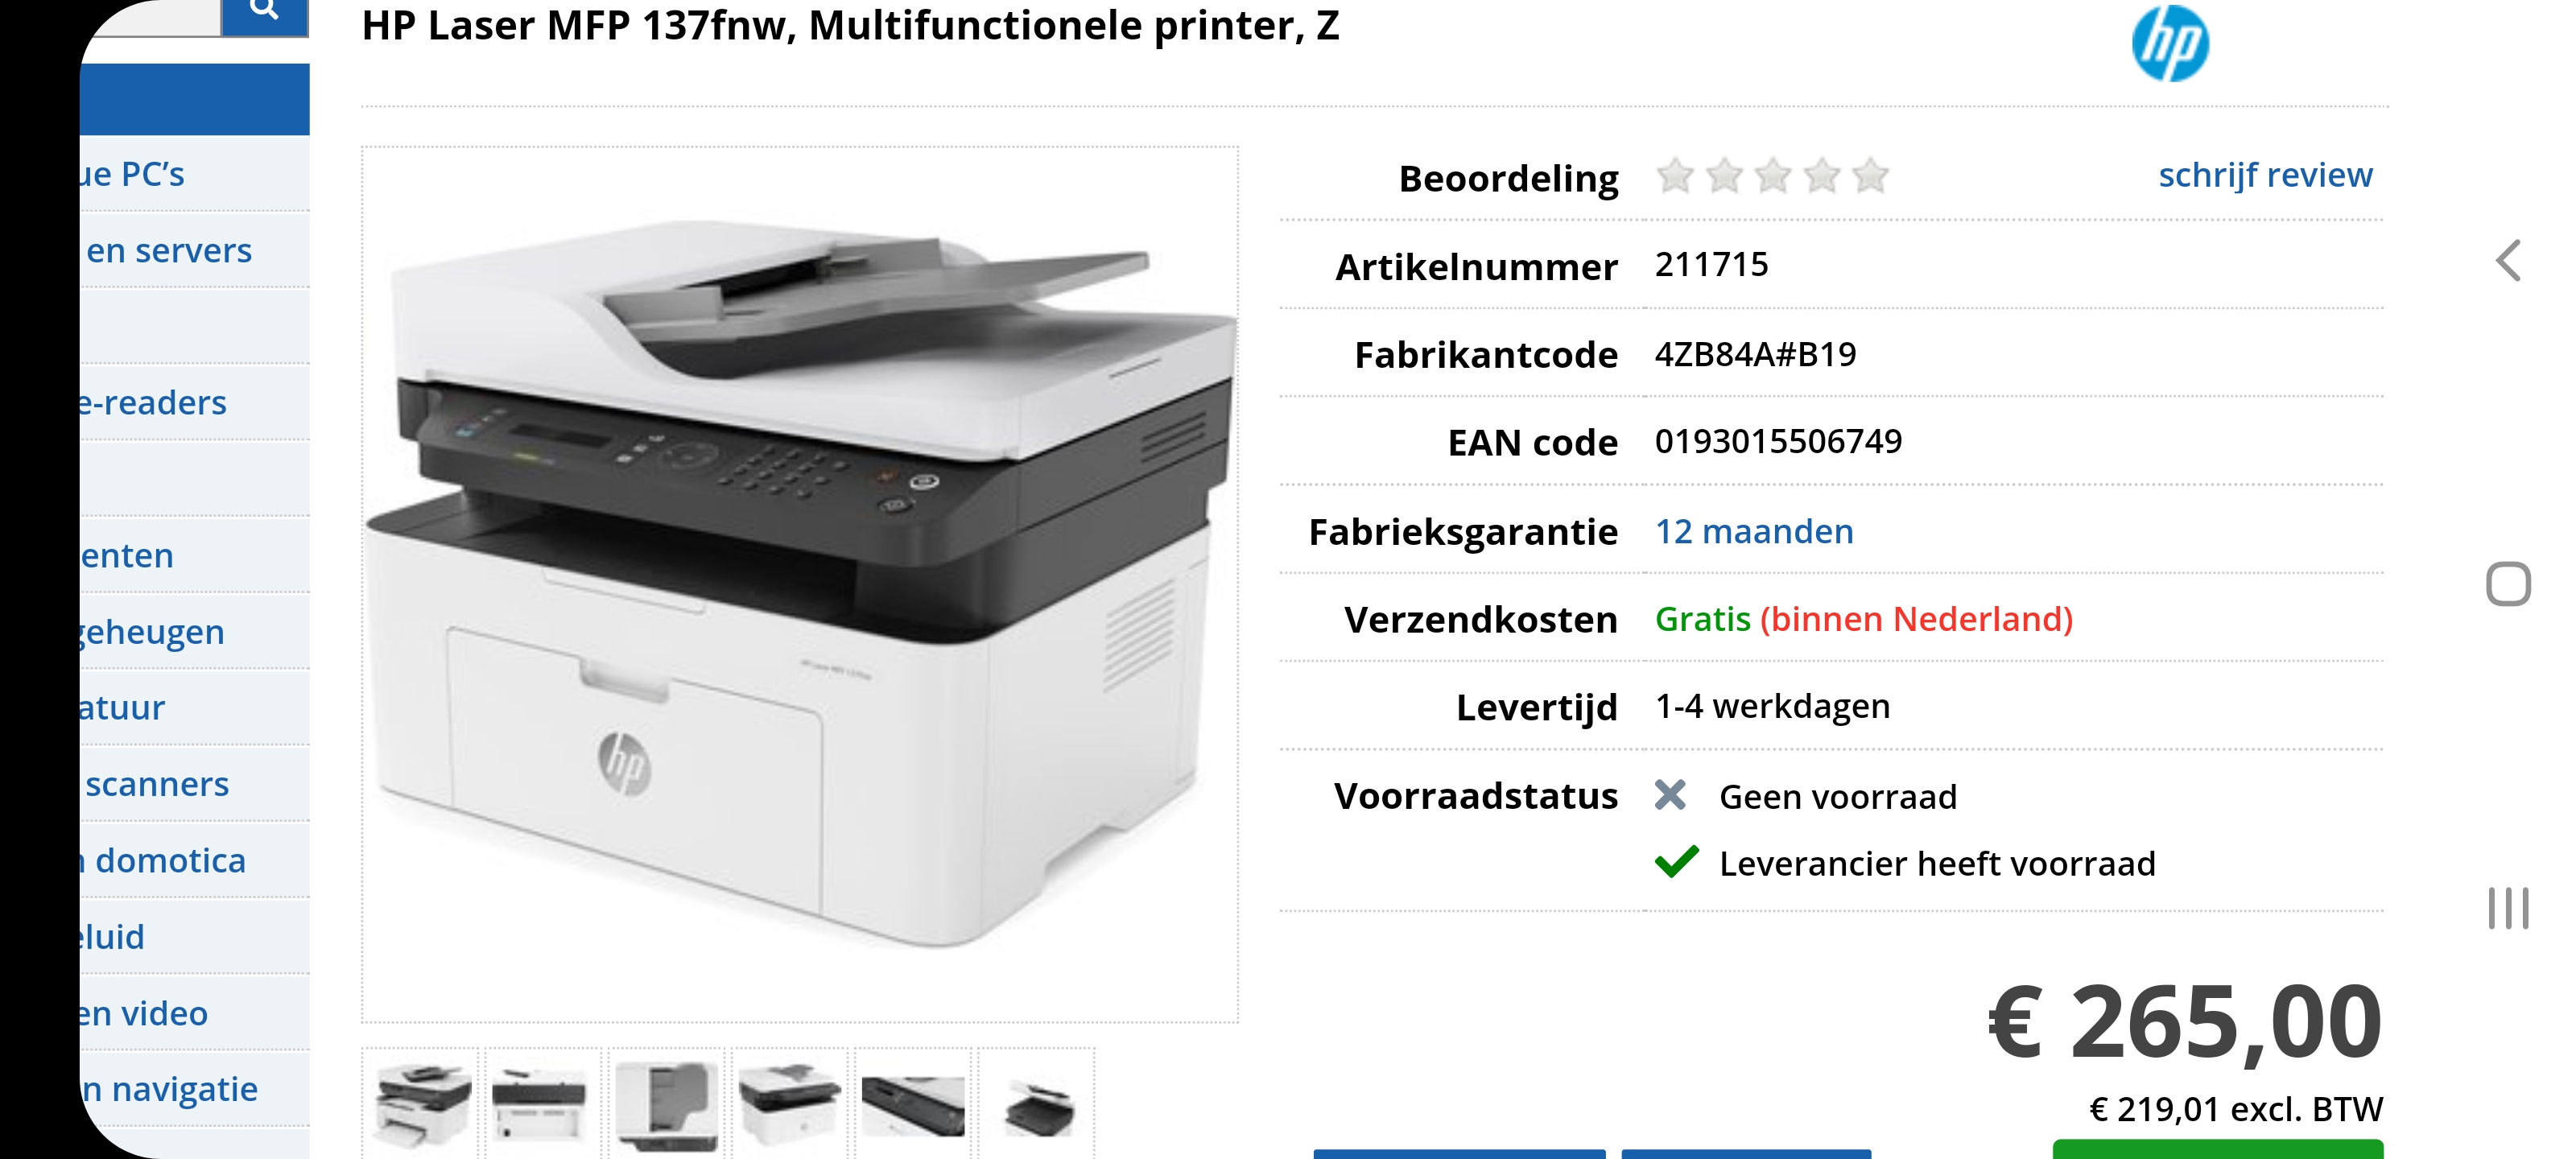This screenshot has height=1159, width=2576.
Task: Tap the Android back arrow
Action: [x=2508, y=261]
